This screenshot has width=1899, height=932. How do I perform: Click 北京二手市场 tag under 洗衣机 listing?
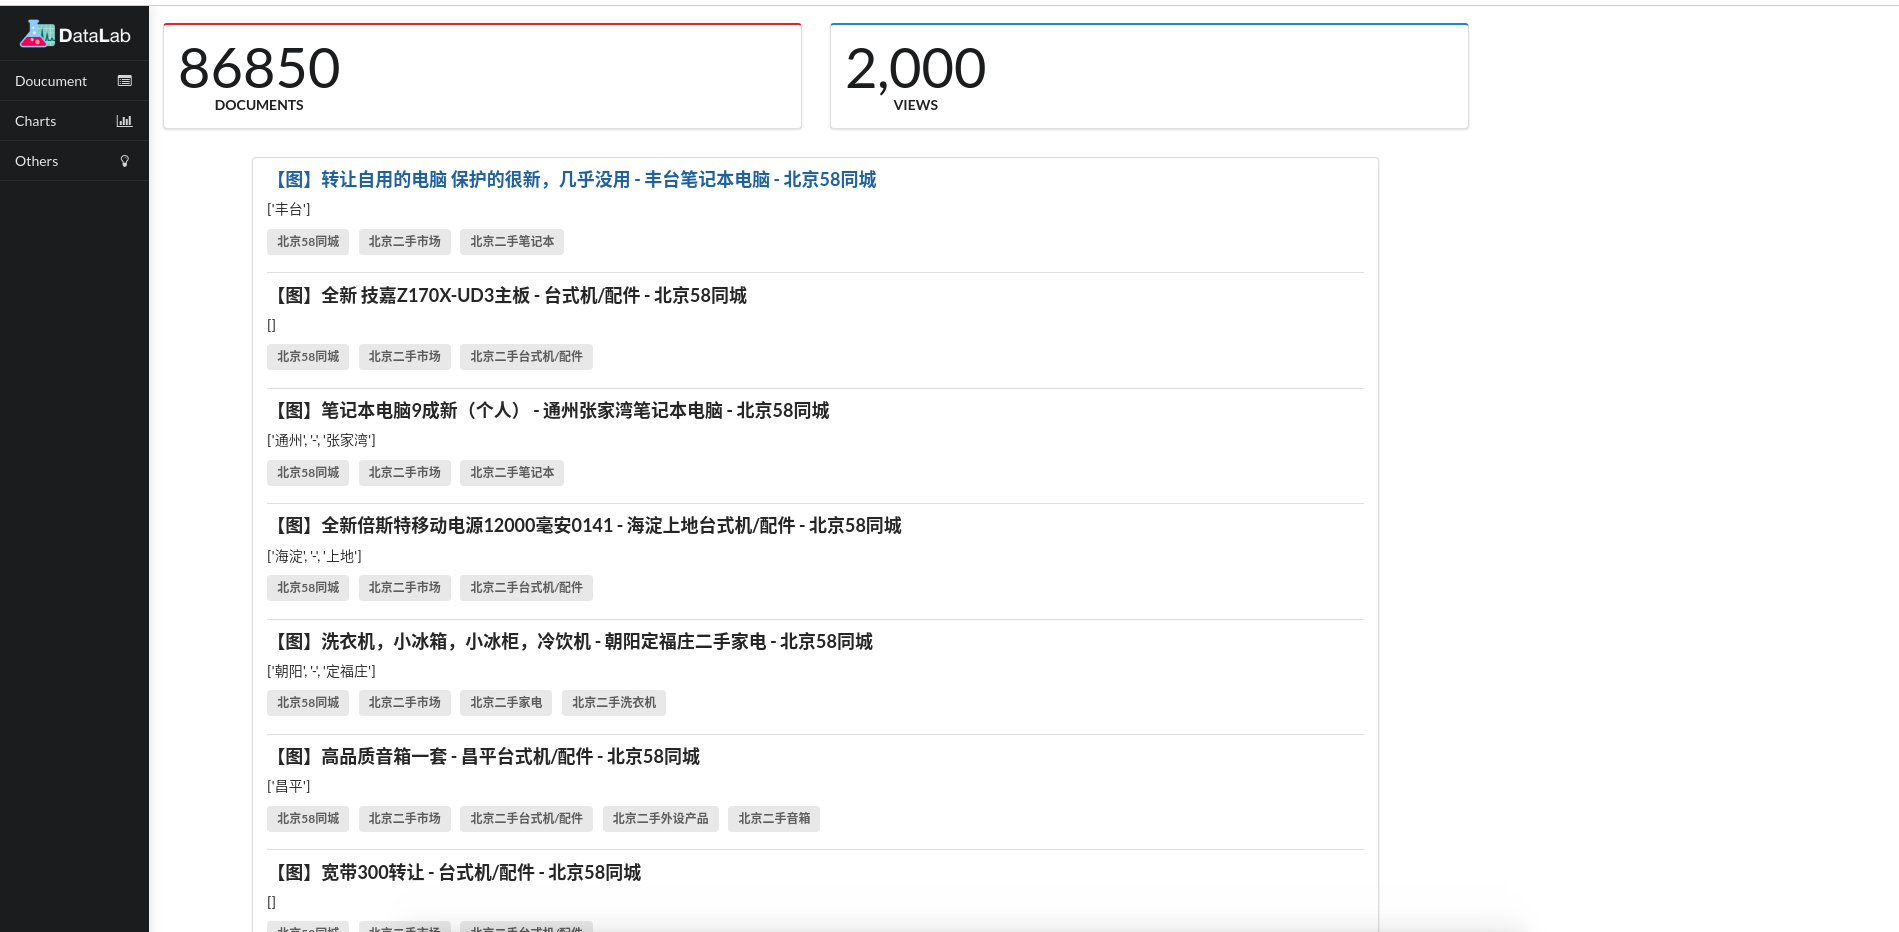pyautogui.click(x=405, y=703)
